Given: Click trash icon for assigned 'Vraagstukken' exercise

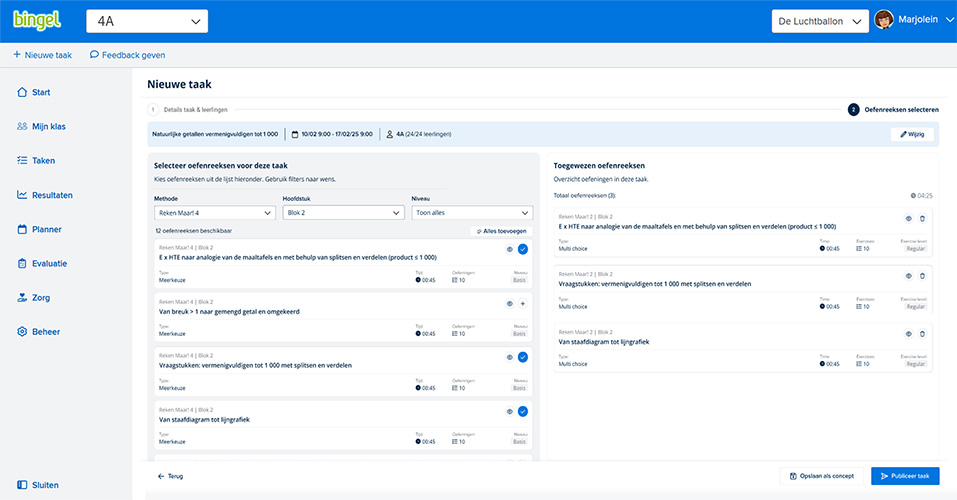Looking at the screenshot, I should click(922, 276).
